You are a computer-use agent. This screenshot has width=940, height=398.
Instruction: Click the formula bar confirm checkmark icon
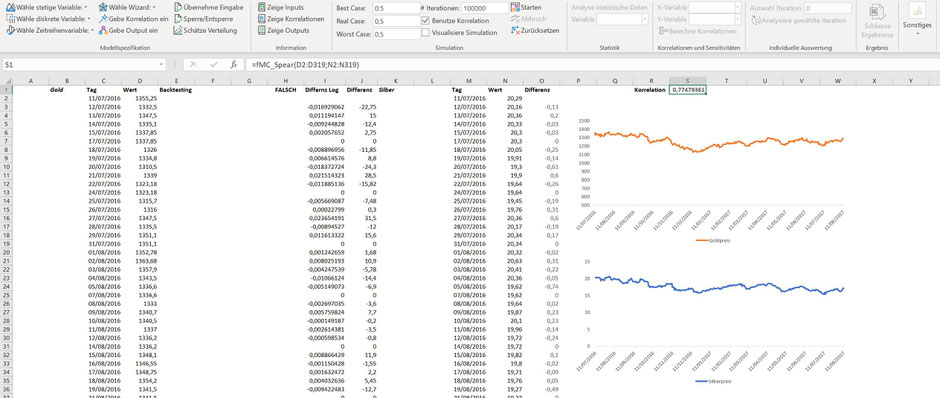pos(213,64)
